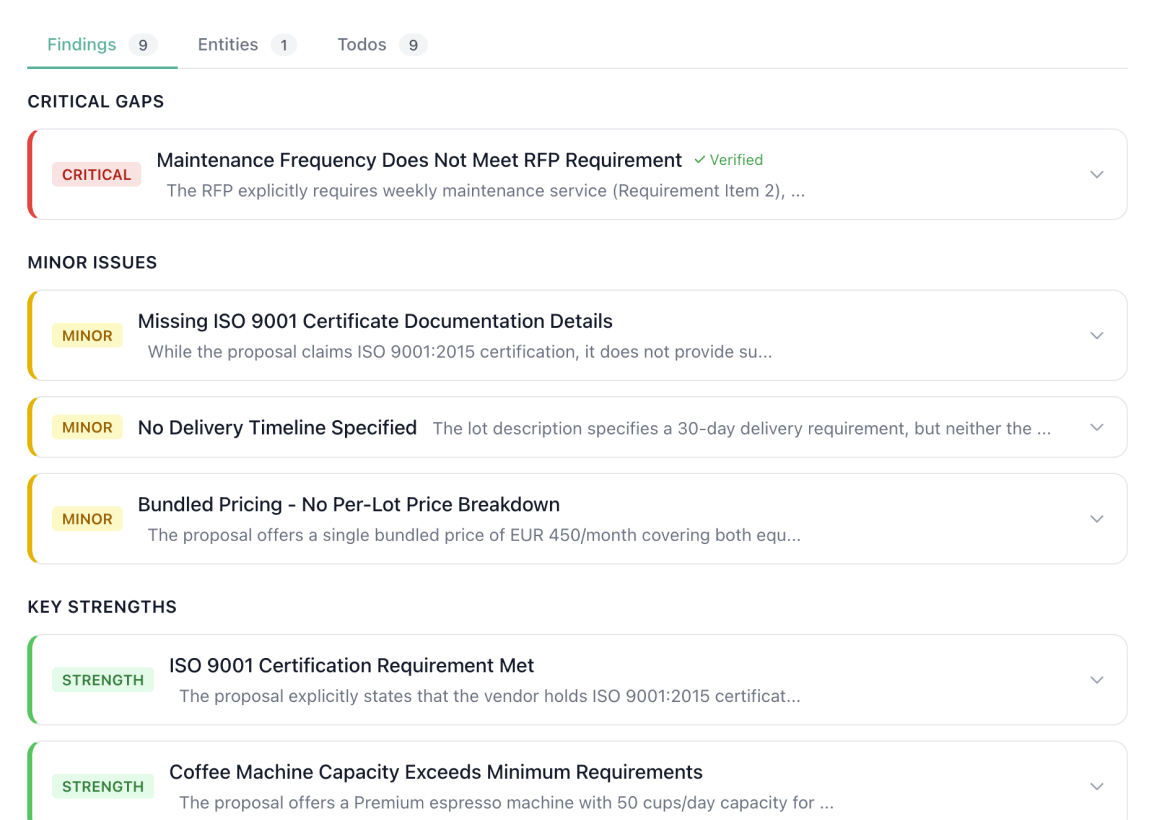Click MINOR badge on ISO Certificate finding
The width and height of the screenshot is (1160, 820).
[87, 336]
